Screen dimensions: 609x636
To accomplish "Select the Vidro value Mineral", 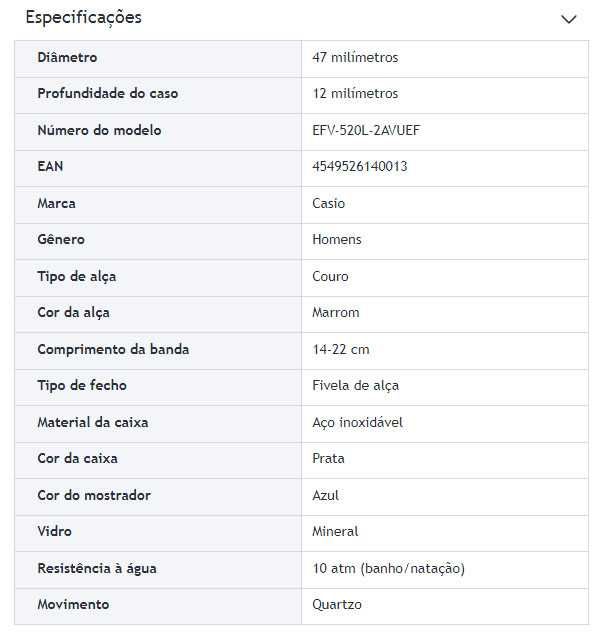I will click(335, 532).
